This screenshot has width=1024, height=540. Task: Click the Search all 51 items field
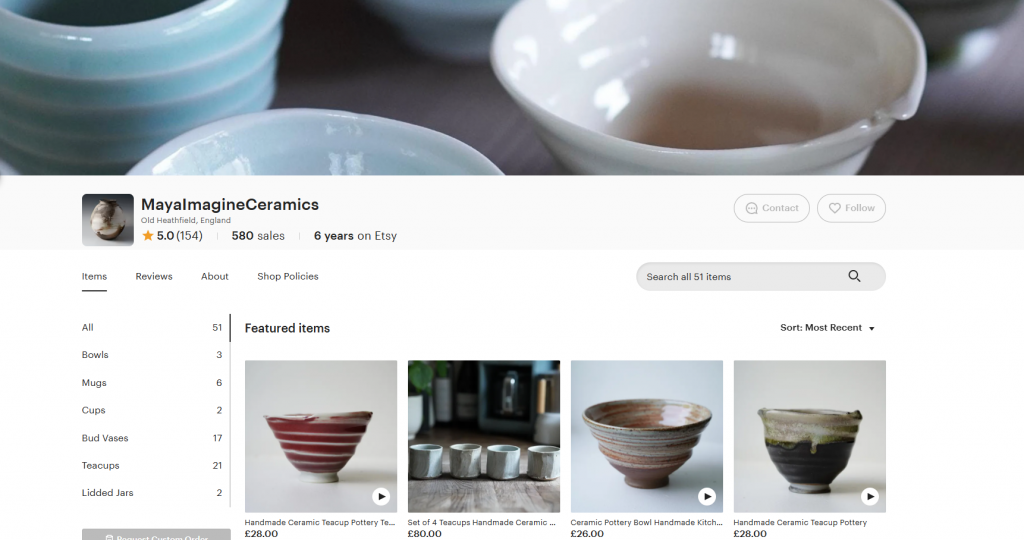coord(740,277)
